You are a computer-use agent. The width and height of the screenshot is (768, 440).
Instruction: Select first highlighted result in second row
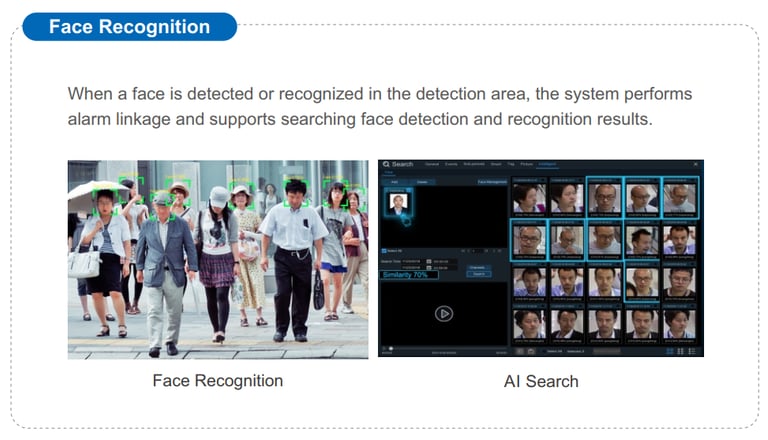[x=529, y=240]
